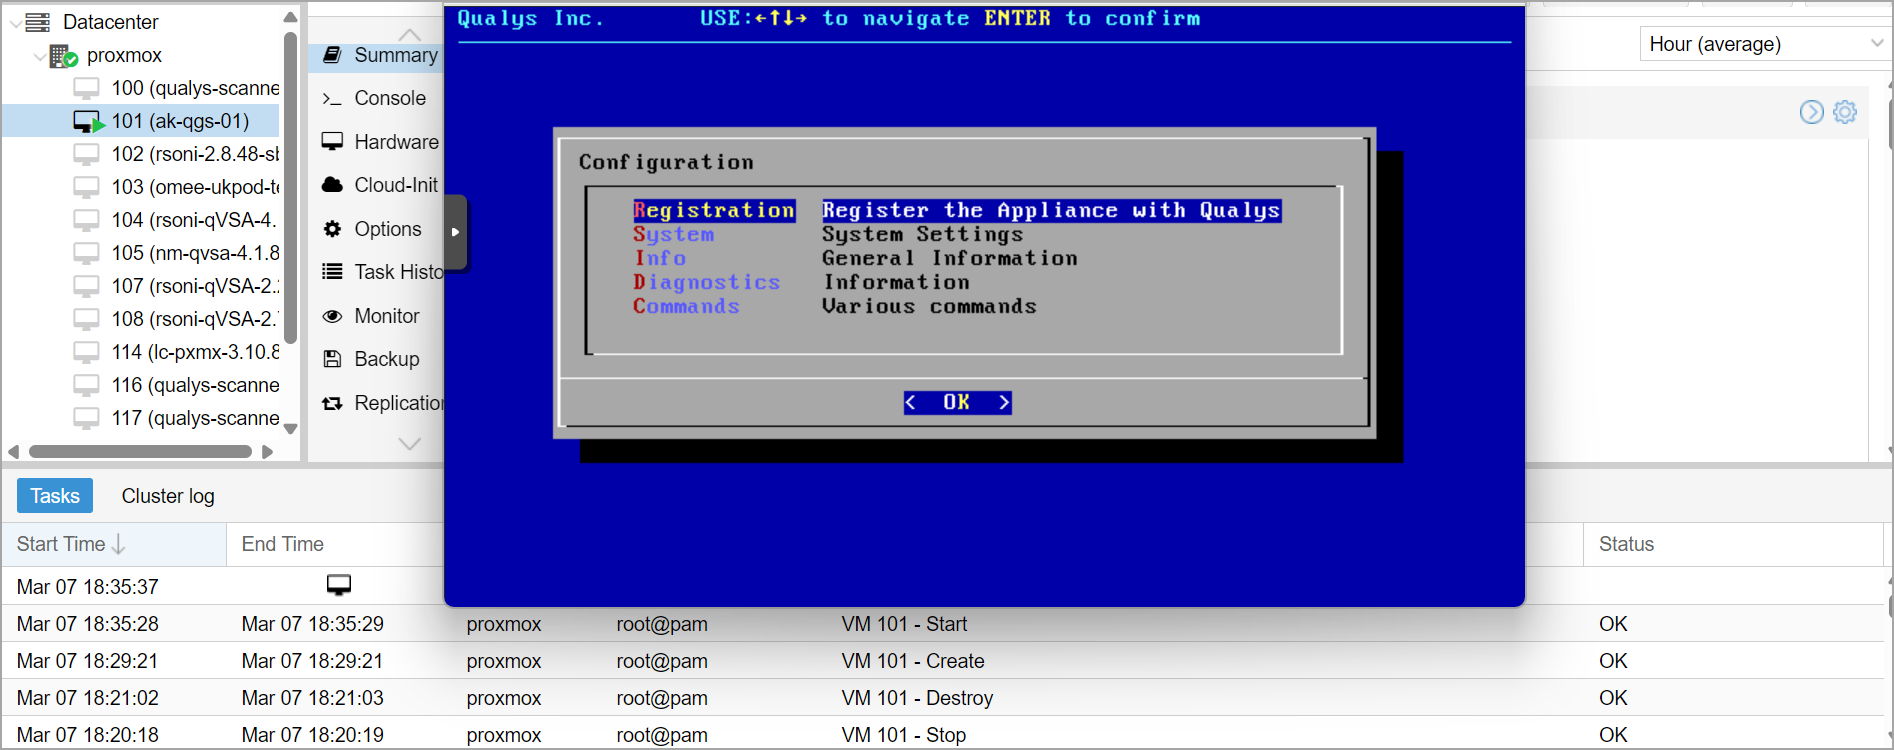Click the Summary book icon
This screenshot has width=1894, height=750.
click(333, 55)
